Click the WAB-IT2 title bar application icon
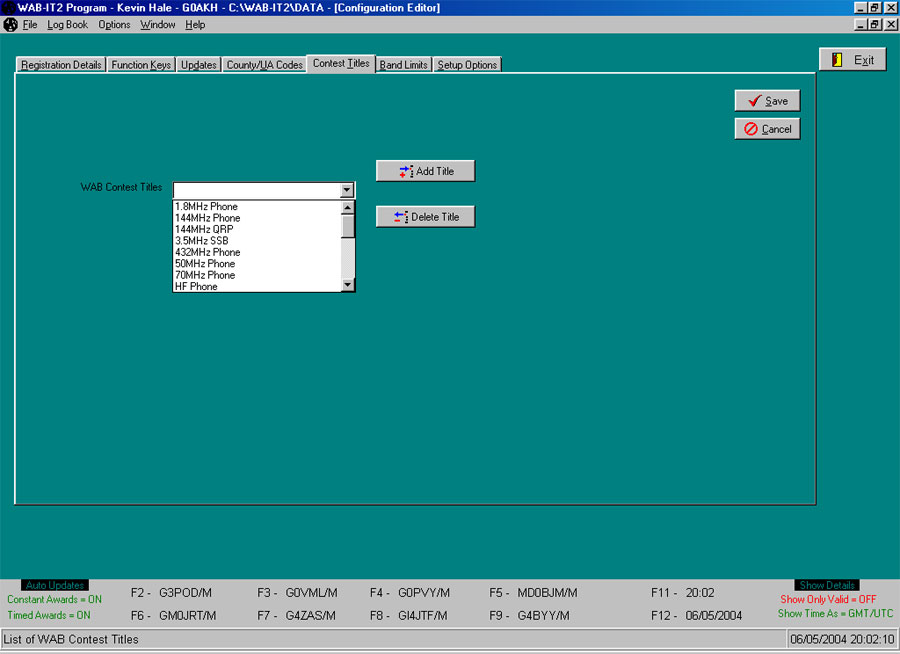900x654 pixels. [9, 7]
